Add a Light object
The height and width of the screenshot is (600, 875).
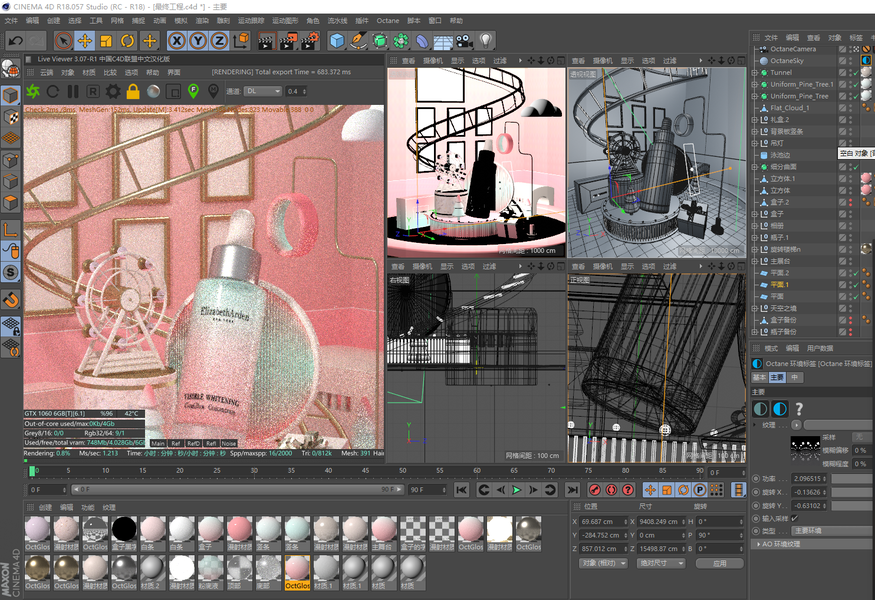(485, 41)
